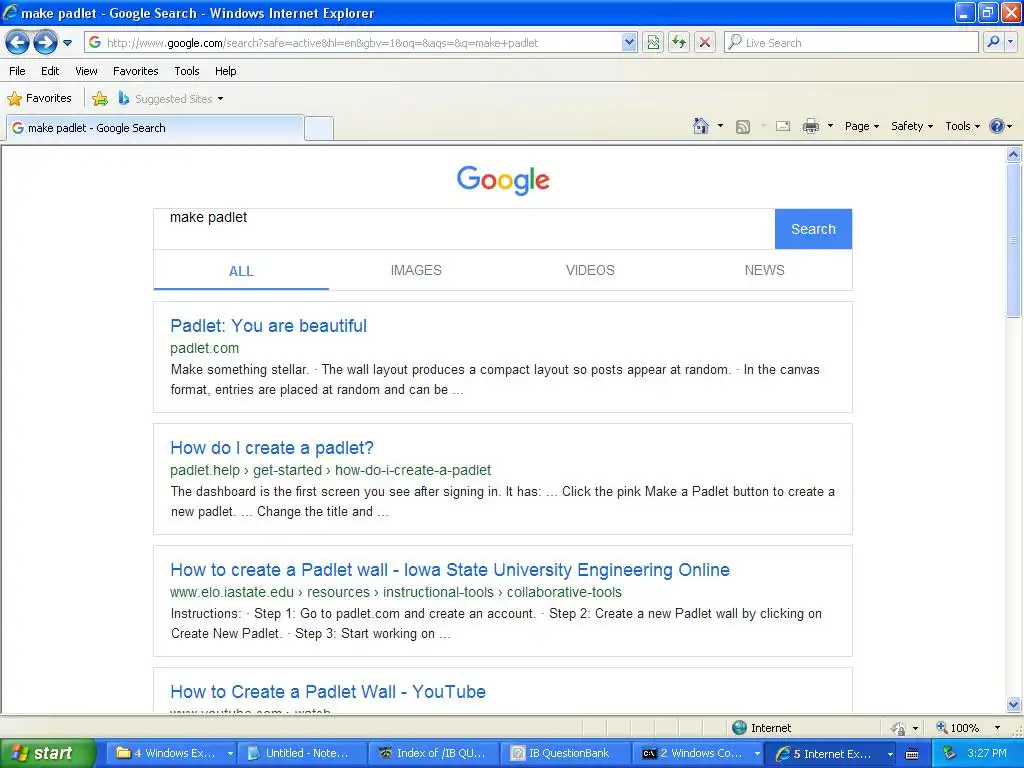Click the 3:27 PM clock
Screen dimensions: 1024x768
click(x=987, y=753)
